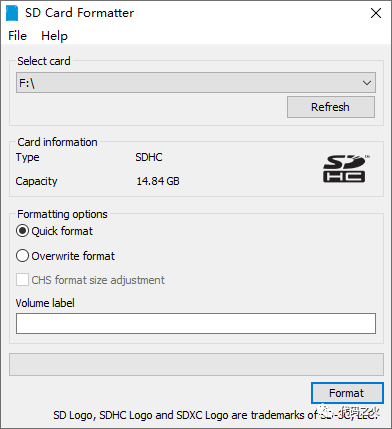Click the SDHC logo image

(x=345, y=169)
